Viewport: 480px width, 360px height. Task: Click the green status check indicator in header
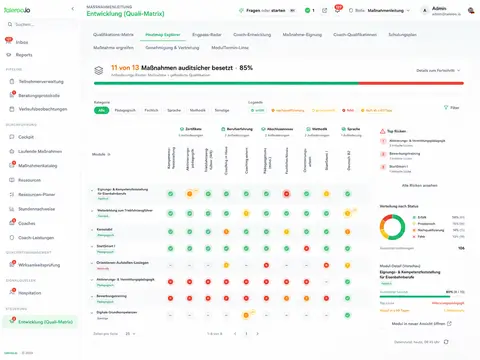tap(309, 11)
